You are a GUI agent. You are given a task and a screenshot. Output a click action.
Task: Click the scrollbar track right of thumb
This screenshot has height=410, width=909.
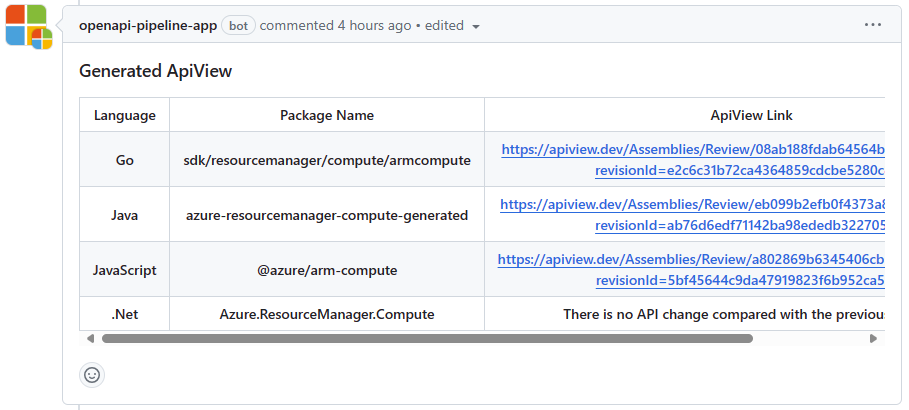pyautogui.click(x=809, y=338)
